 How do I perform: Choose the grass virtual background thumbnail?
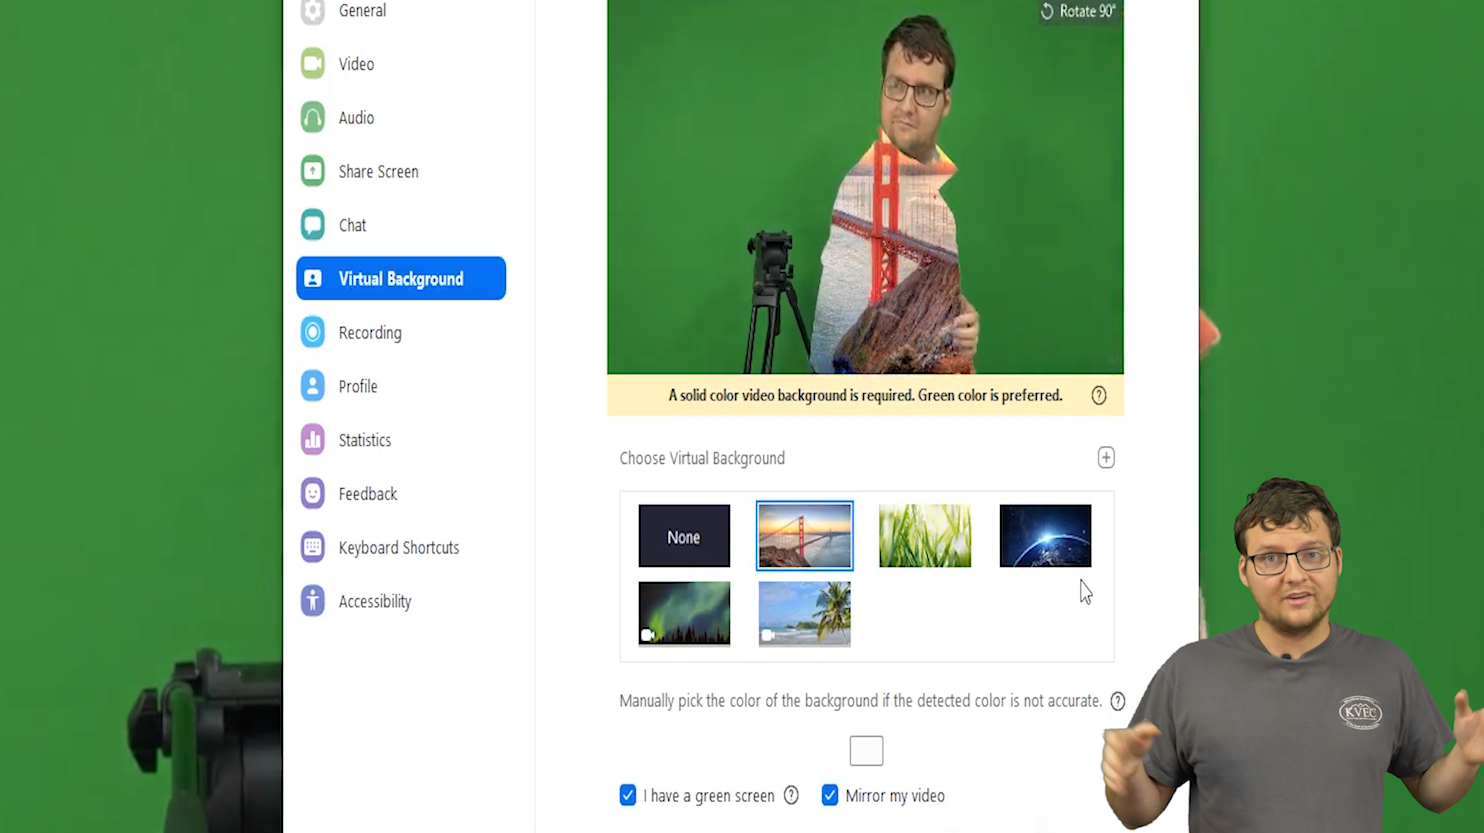925,537
